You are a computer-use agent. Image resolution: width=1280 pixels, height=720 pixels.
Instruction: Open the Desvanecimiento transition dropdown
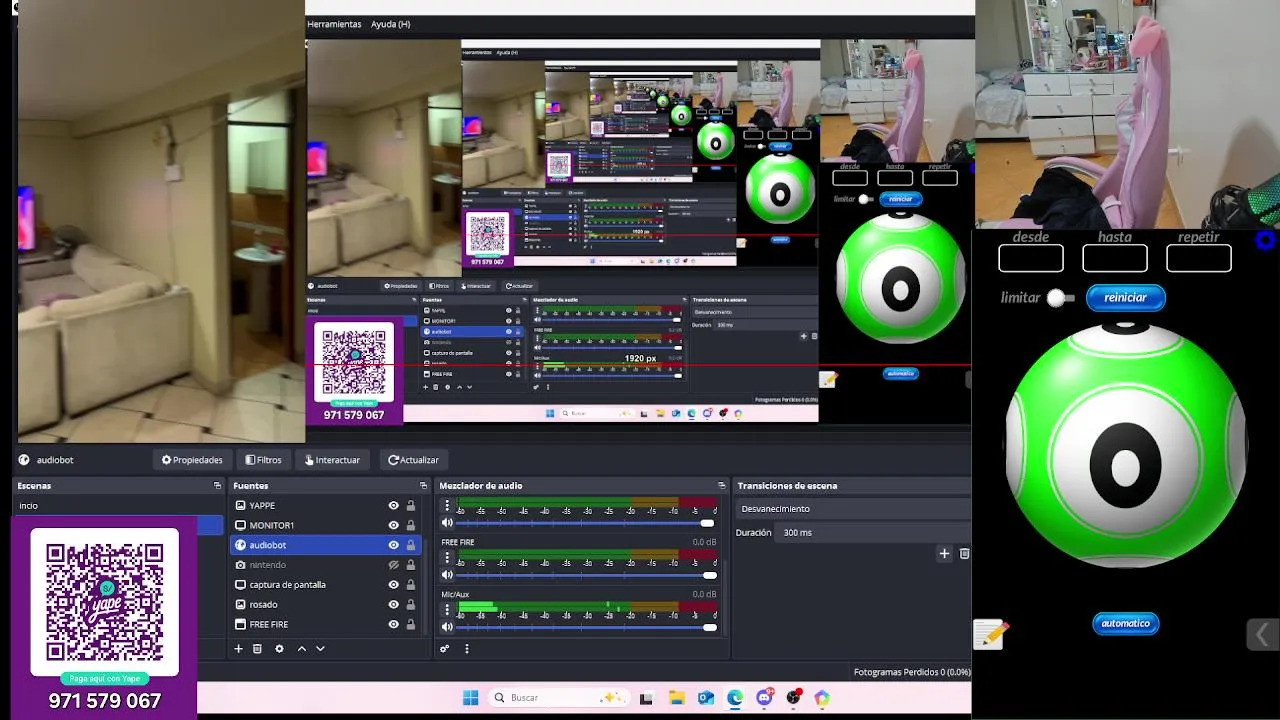[853, 509]
